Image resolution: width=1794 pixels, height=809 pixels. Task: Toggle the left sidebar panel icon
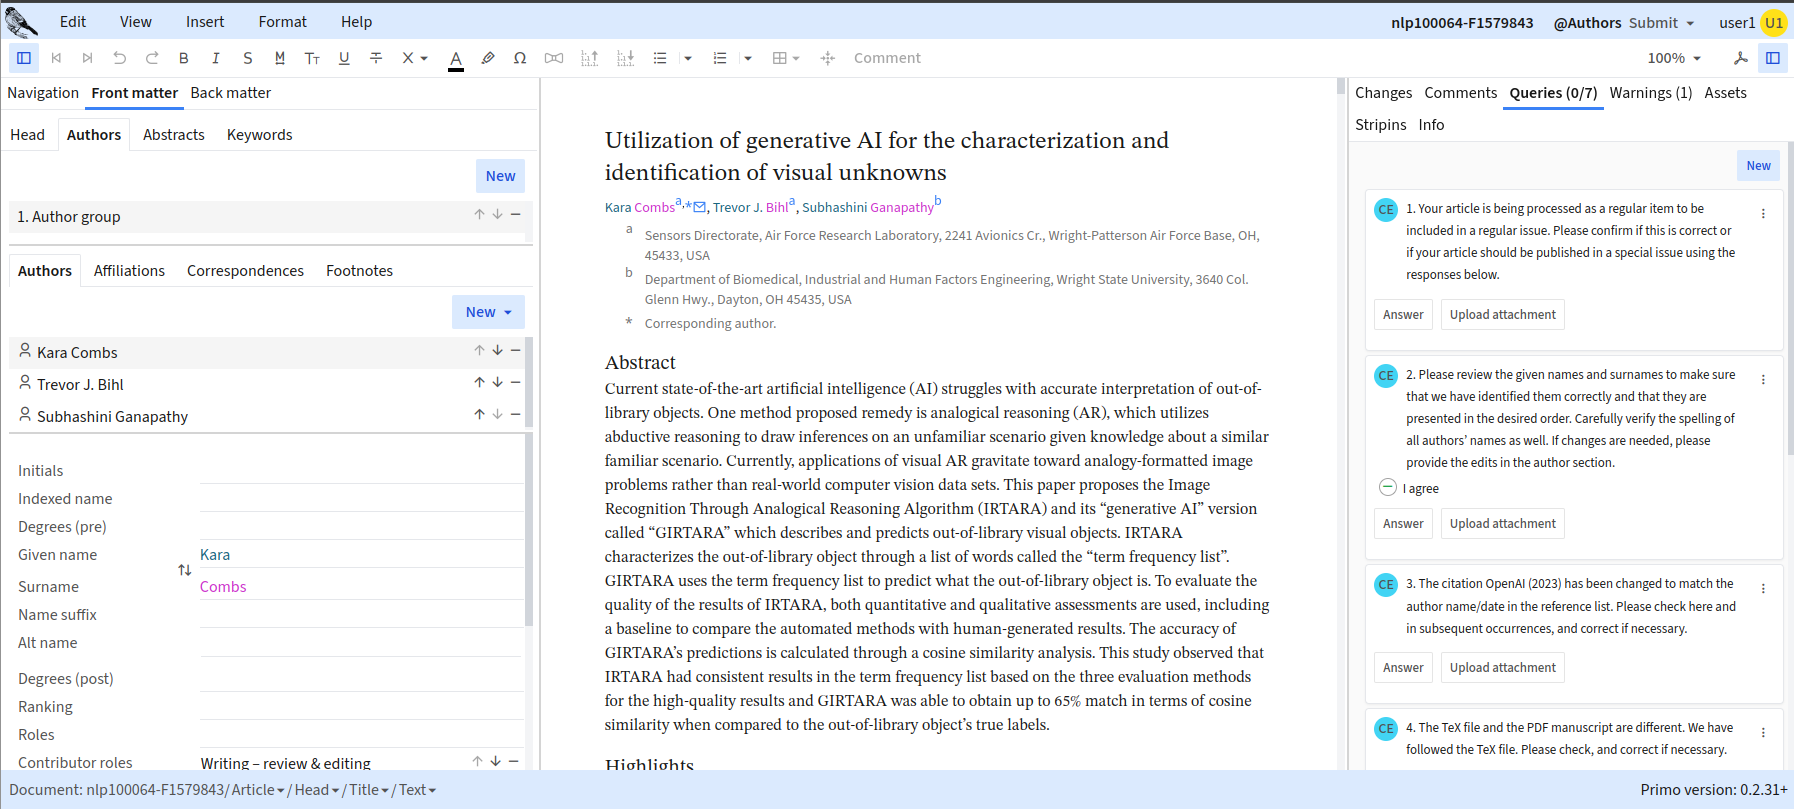coord(24,58)
